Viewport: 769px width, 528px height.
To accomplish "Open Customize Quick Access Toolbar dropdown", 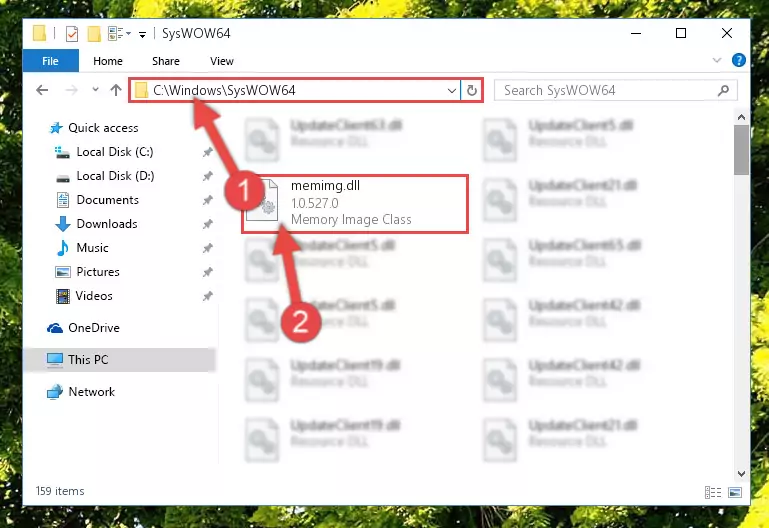I will click(x=142, y=34).
